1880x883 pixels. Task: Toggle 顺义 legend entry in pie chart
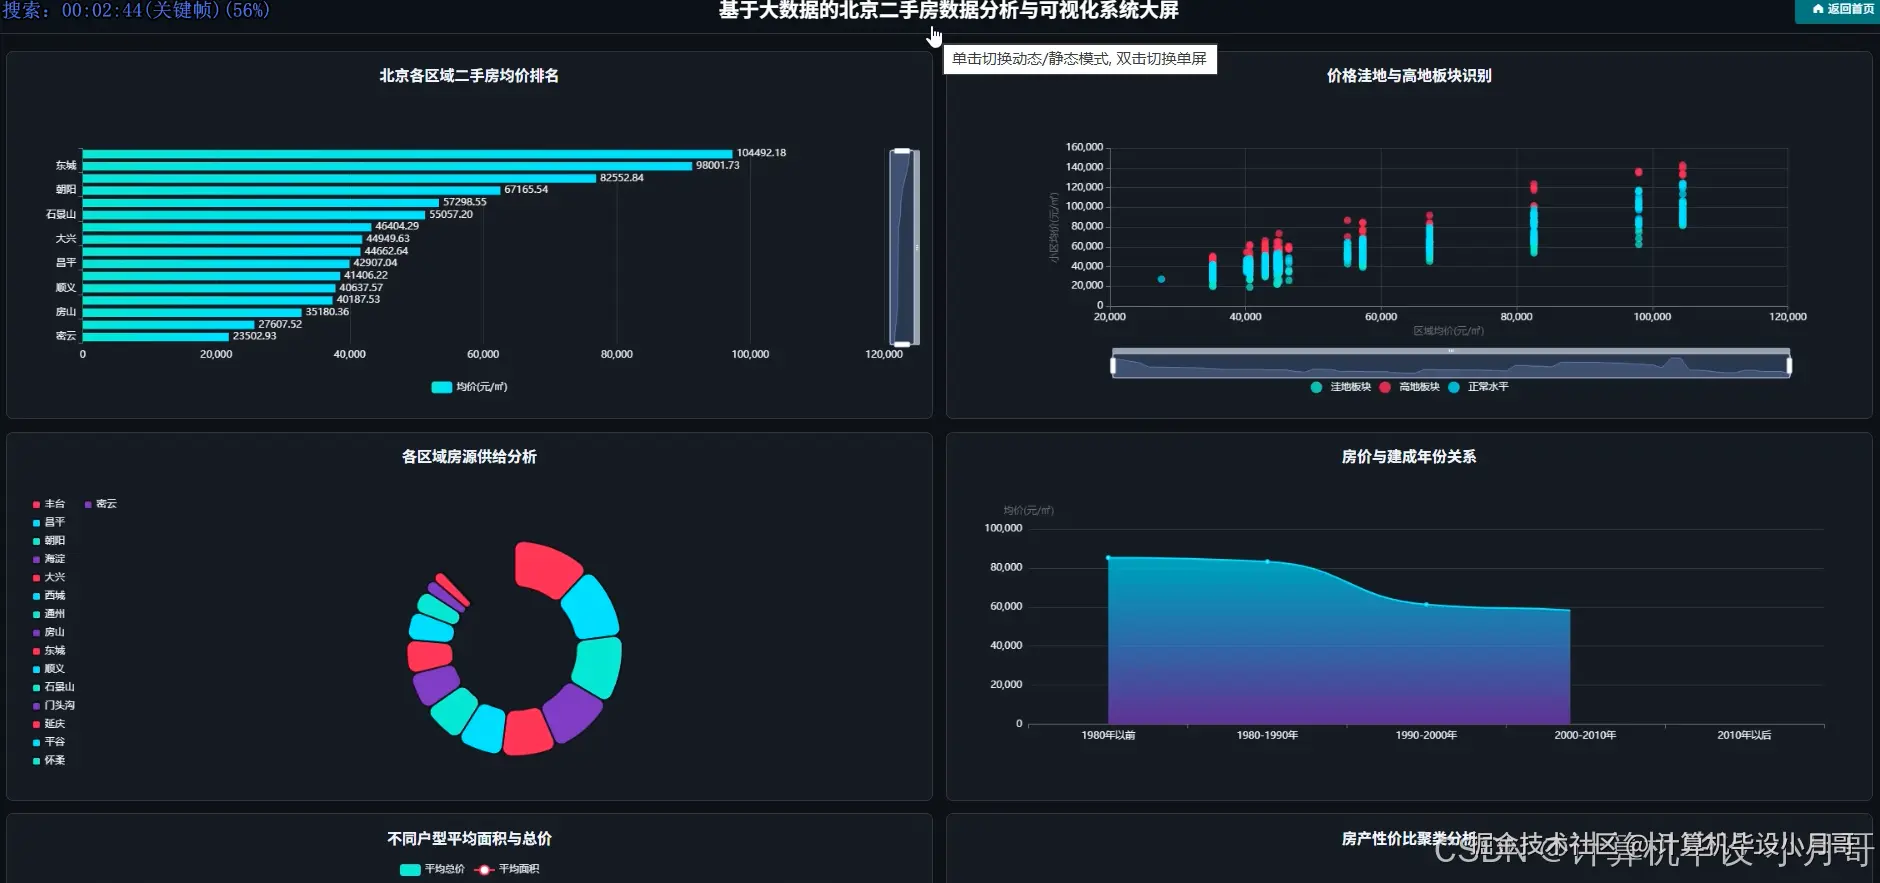[49, 669]
